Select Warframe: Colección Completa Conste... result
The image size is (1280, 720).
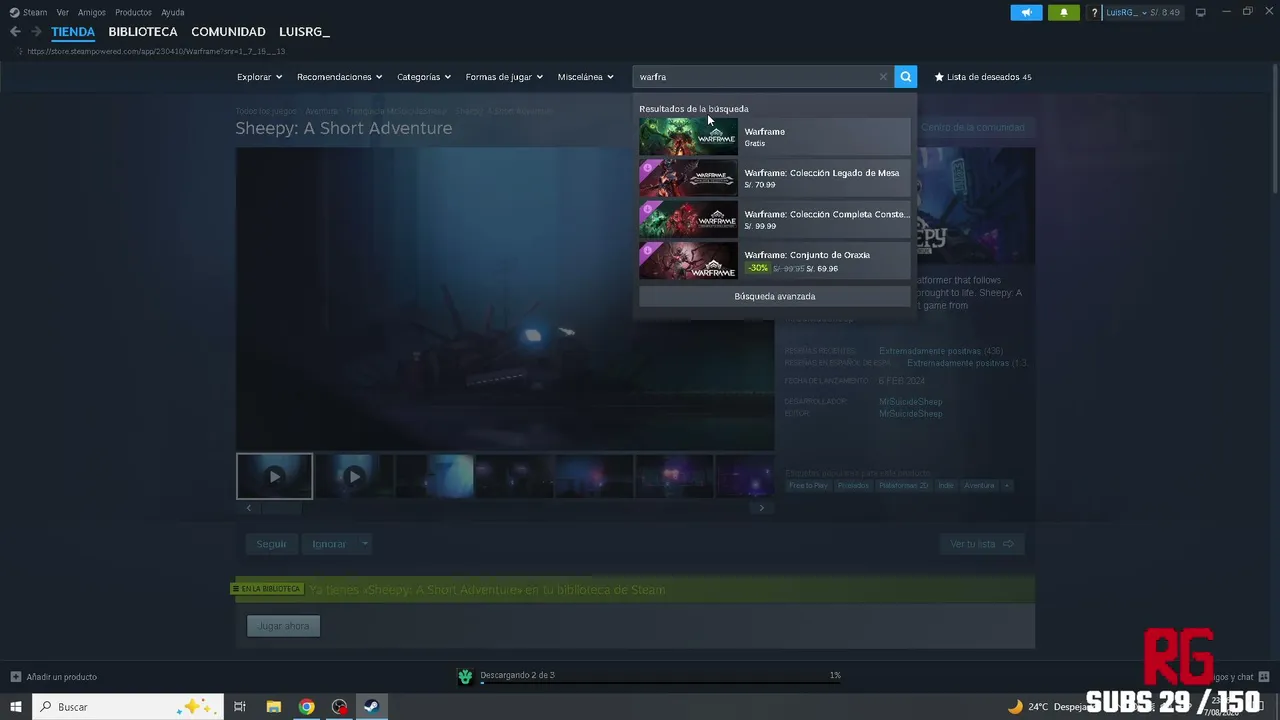coord(775,219)
